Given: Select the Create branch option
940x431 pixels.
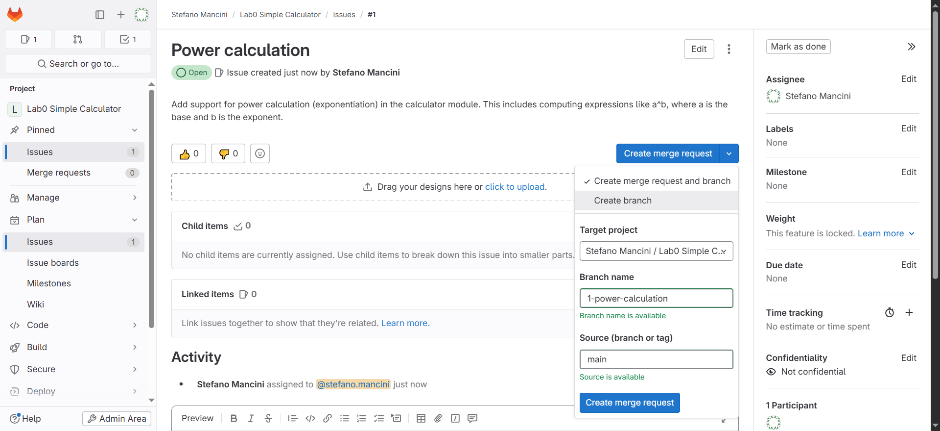Looking at the screenshot, I should click(x=622, y=200).
